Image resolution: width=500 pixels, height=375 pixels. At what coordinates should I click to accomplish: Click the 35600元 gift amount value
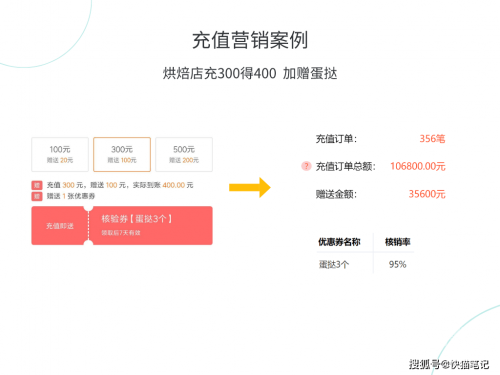[x=427, y=194]
